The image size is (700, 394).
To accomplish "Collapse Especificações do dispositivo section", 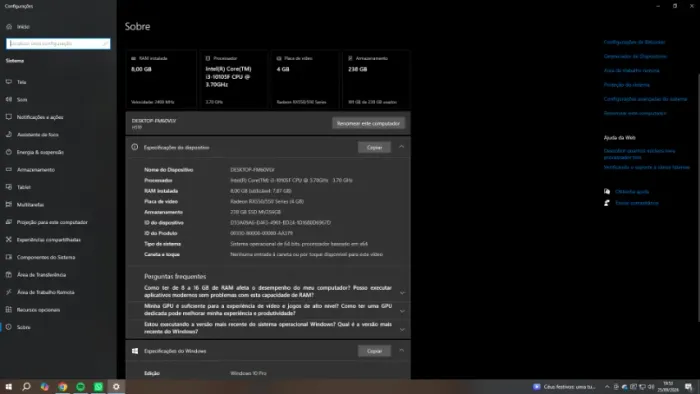I will (x=401, y=147).
